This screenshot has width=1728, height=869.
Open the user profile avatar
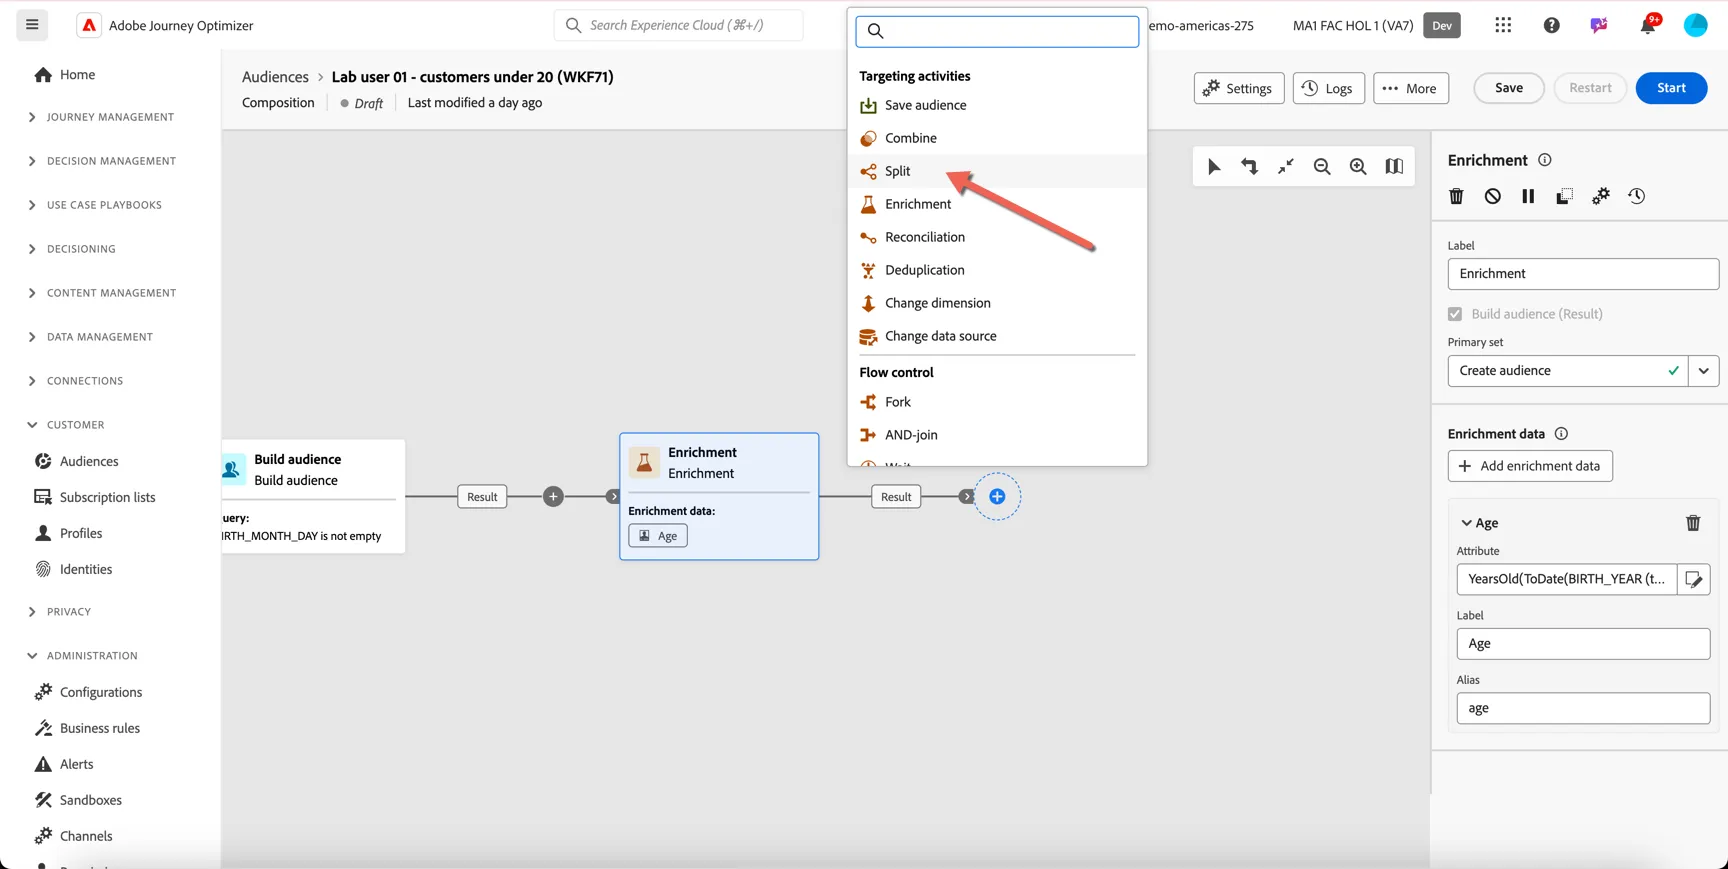pyautogui.click(x=1696, y=25)
